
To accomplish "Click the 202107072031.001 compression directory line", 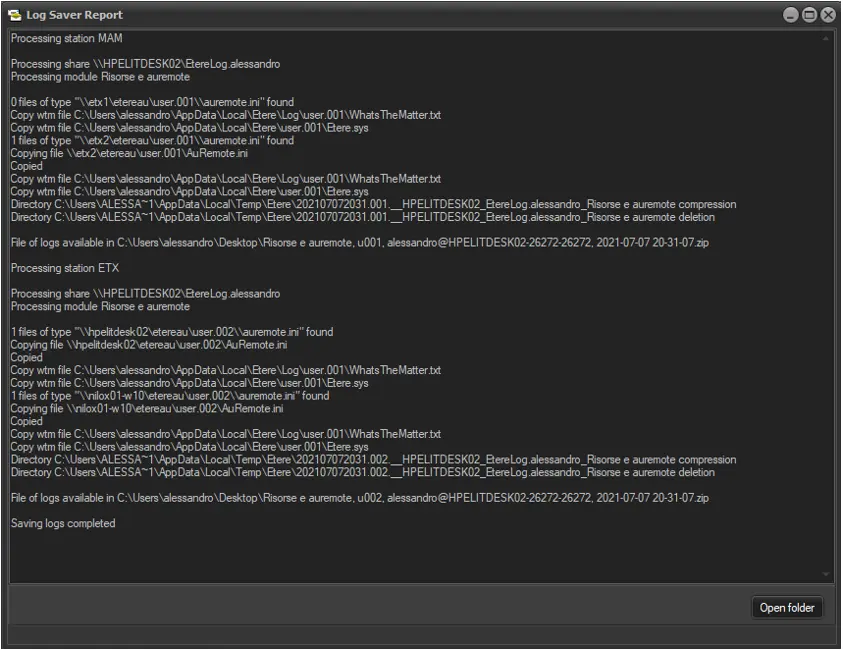I will coord(373,205).
